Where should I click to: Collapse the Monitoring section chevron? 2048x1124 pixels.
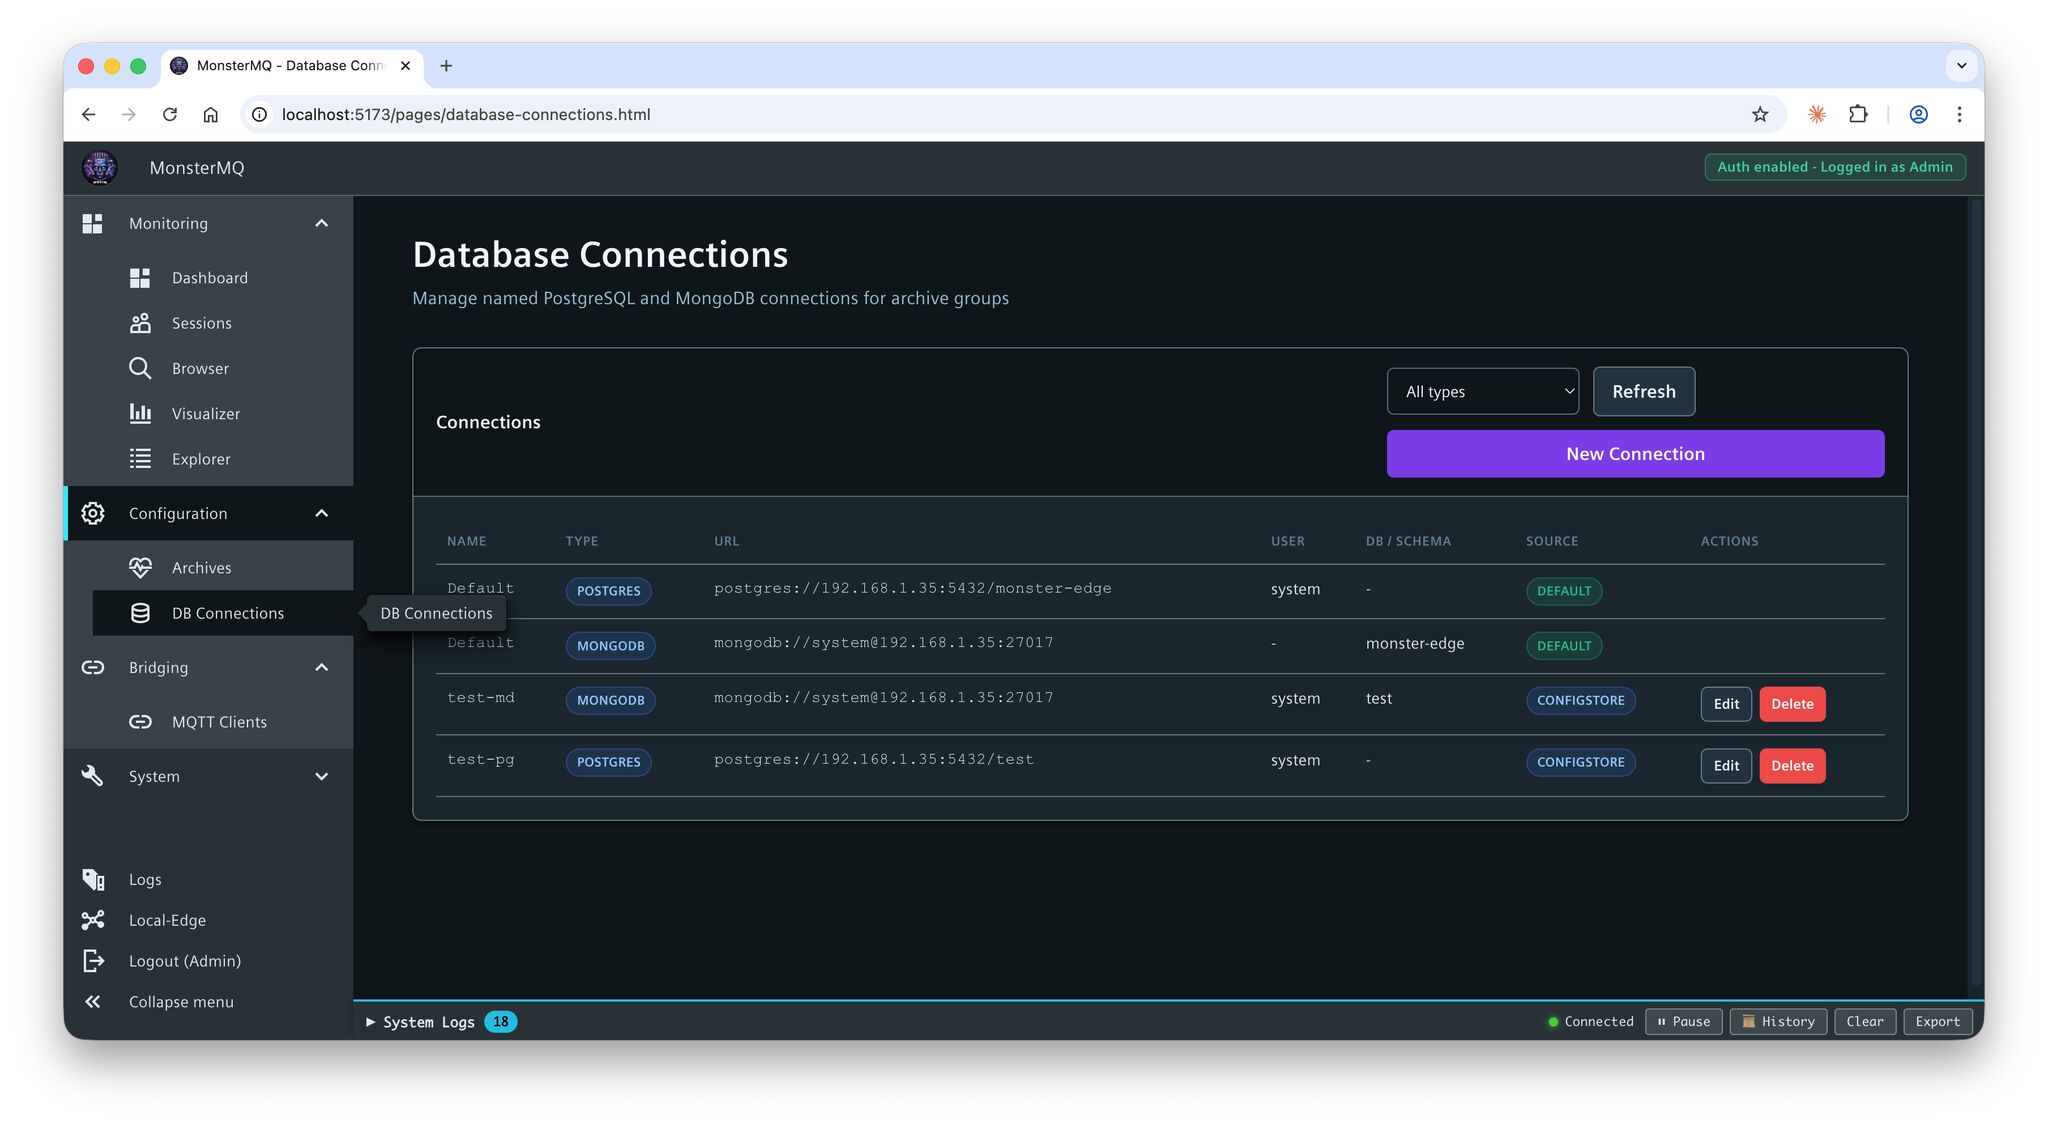(321, 223)
